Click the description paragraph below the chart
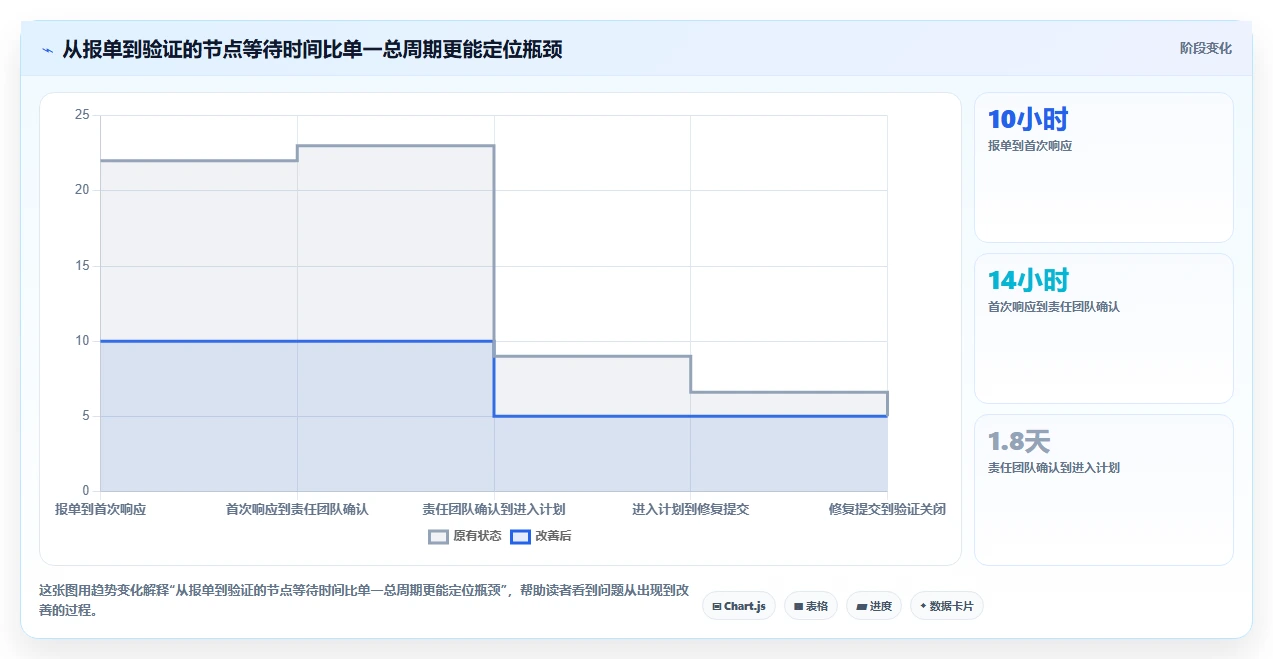This screenshot has width=1273, height=659. (x=364, y=600)
